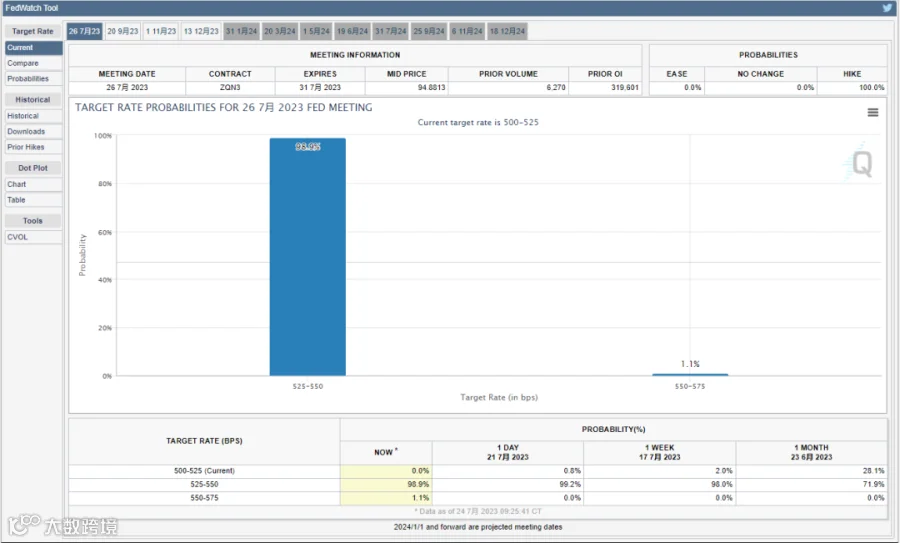
Task: Click the 1 WEEK 98.0% cell
Action: click(x=660, y=484)
